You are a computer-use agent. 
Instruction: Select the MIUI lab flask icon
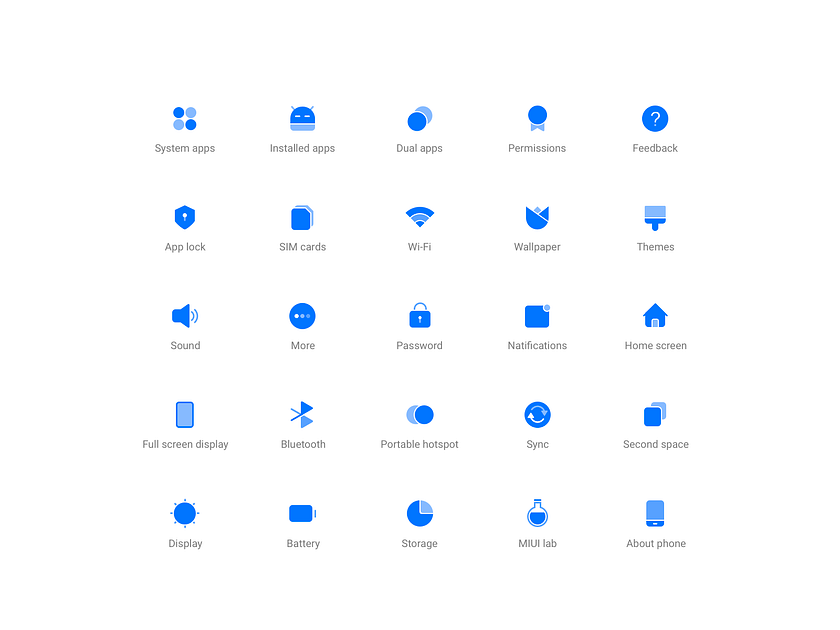tap(537, 514)
